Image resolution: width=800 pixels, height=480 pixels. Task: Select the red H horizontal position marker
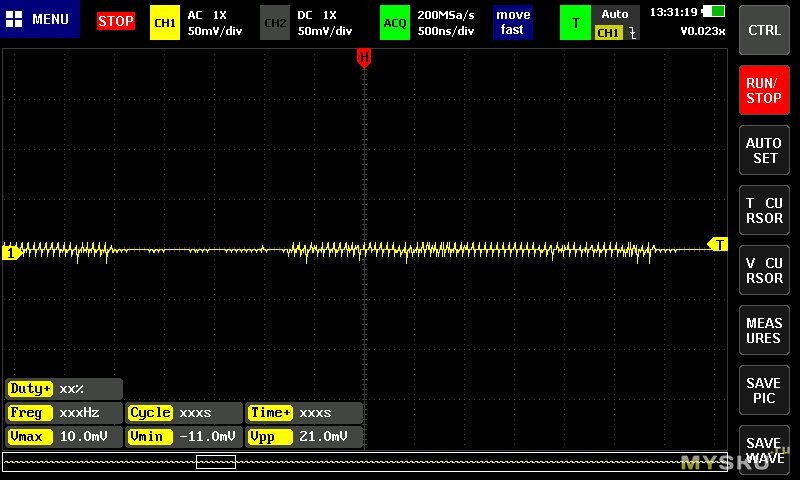(364, 58)
